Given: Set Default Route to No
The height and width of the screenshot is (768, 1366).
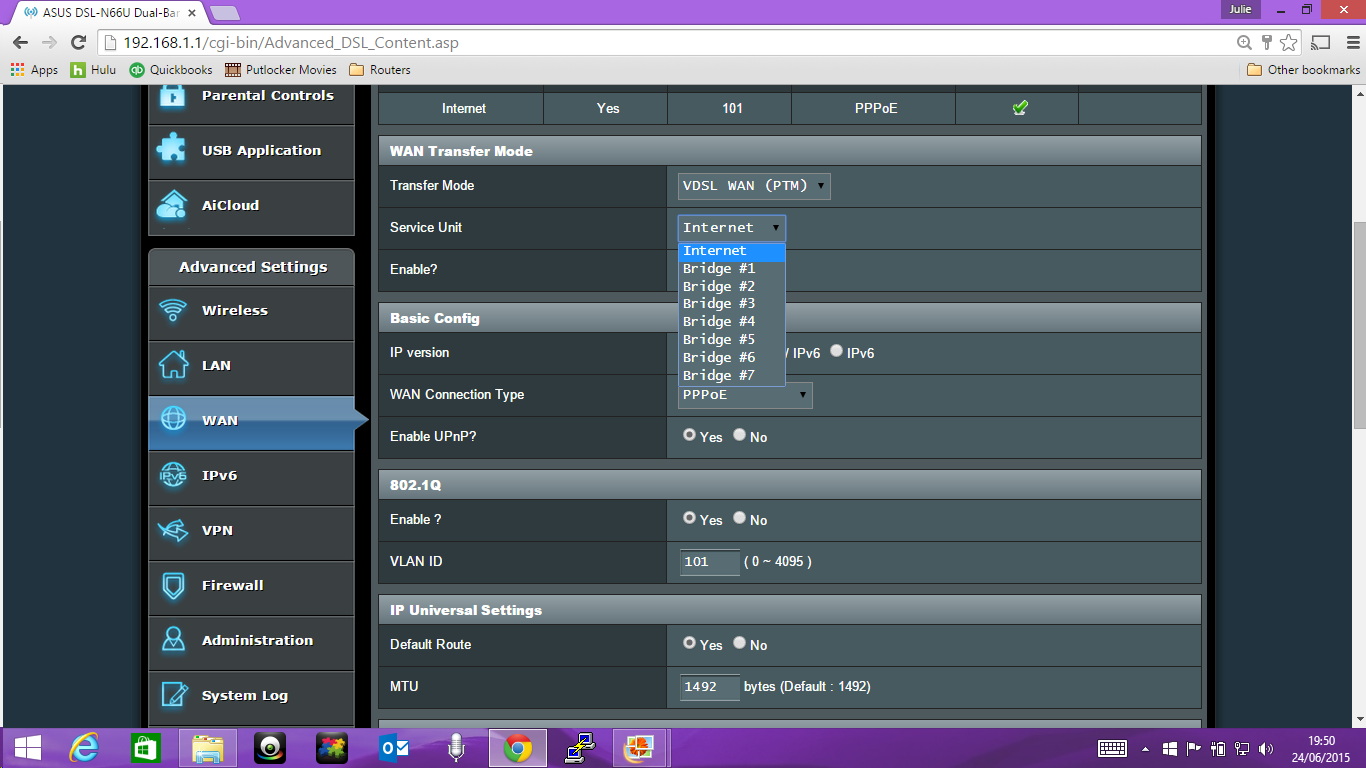Looking at the screenshot, I should [737, 644].
